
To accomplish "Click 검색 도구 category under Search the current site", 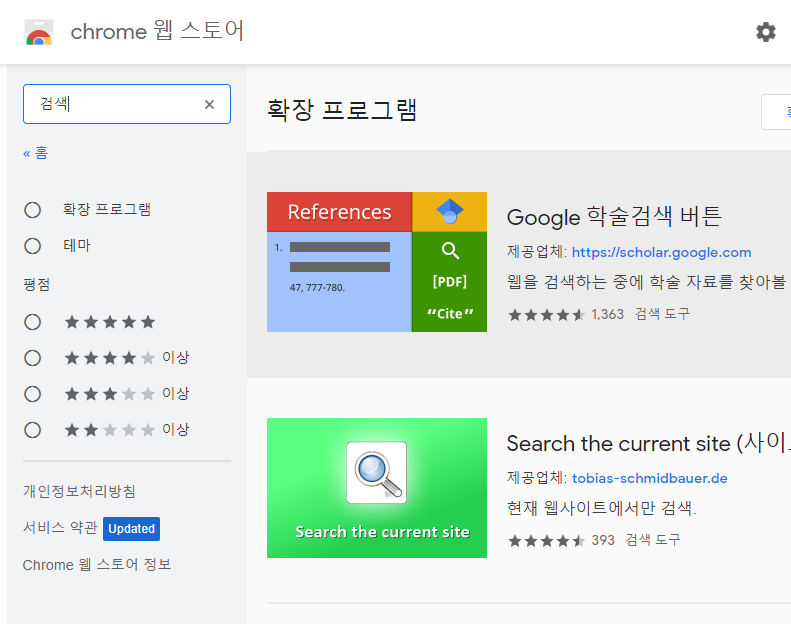I will point(653,540).
